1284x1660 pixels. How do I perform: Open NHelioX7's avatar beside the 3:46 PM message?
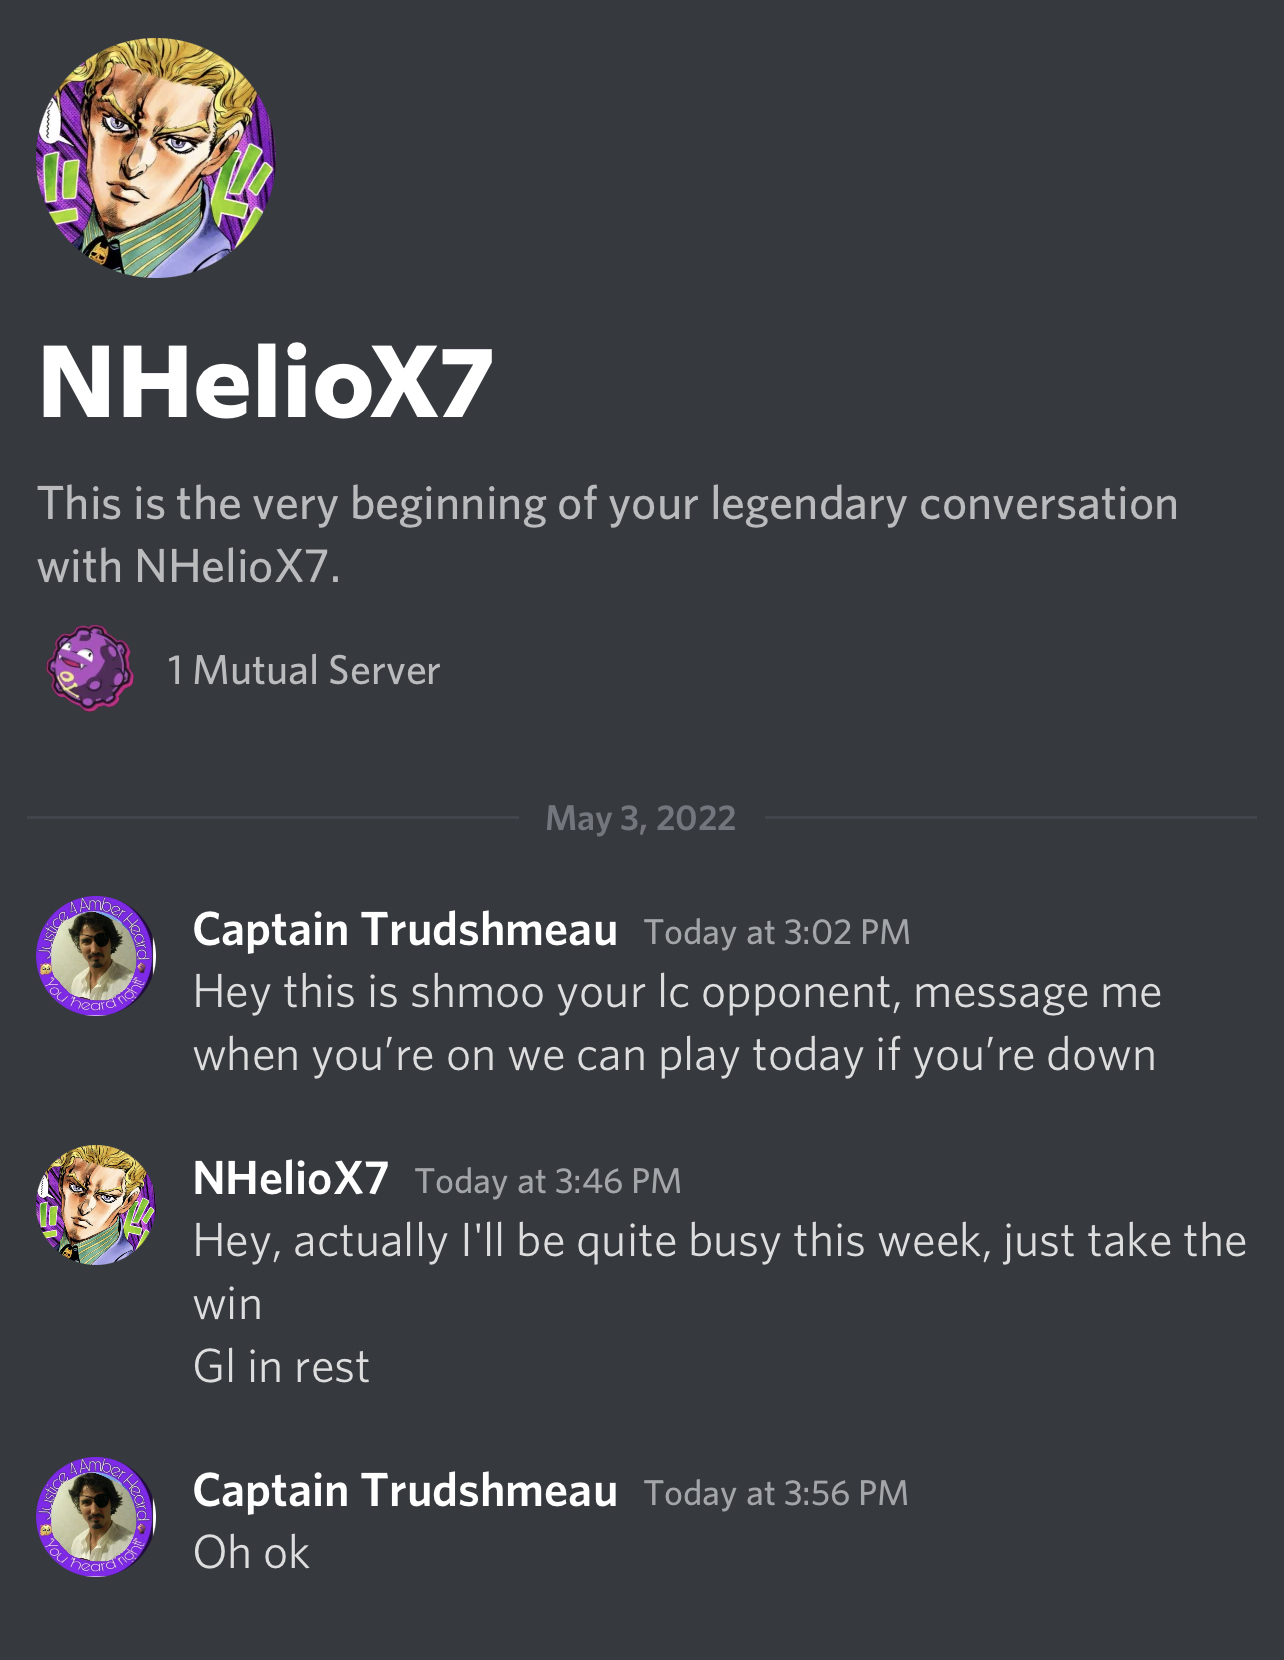point(96,1205)
